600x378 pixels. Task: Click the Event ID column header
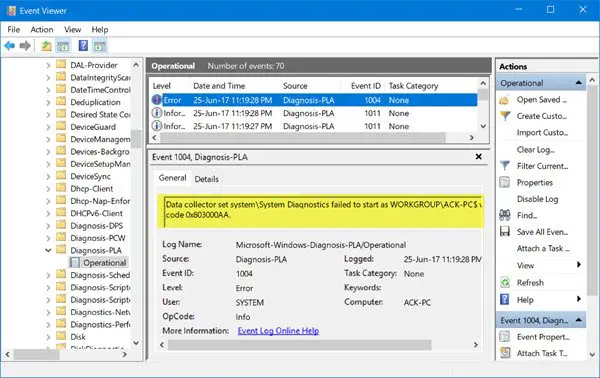365,86
